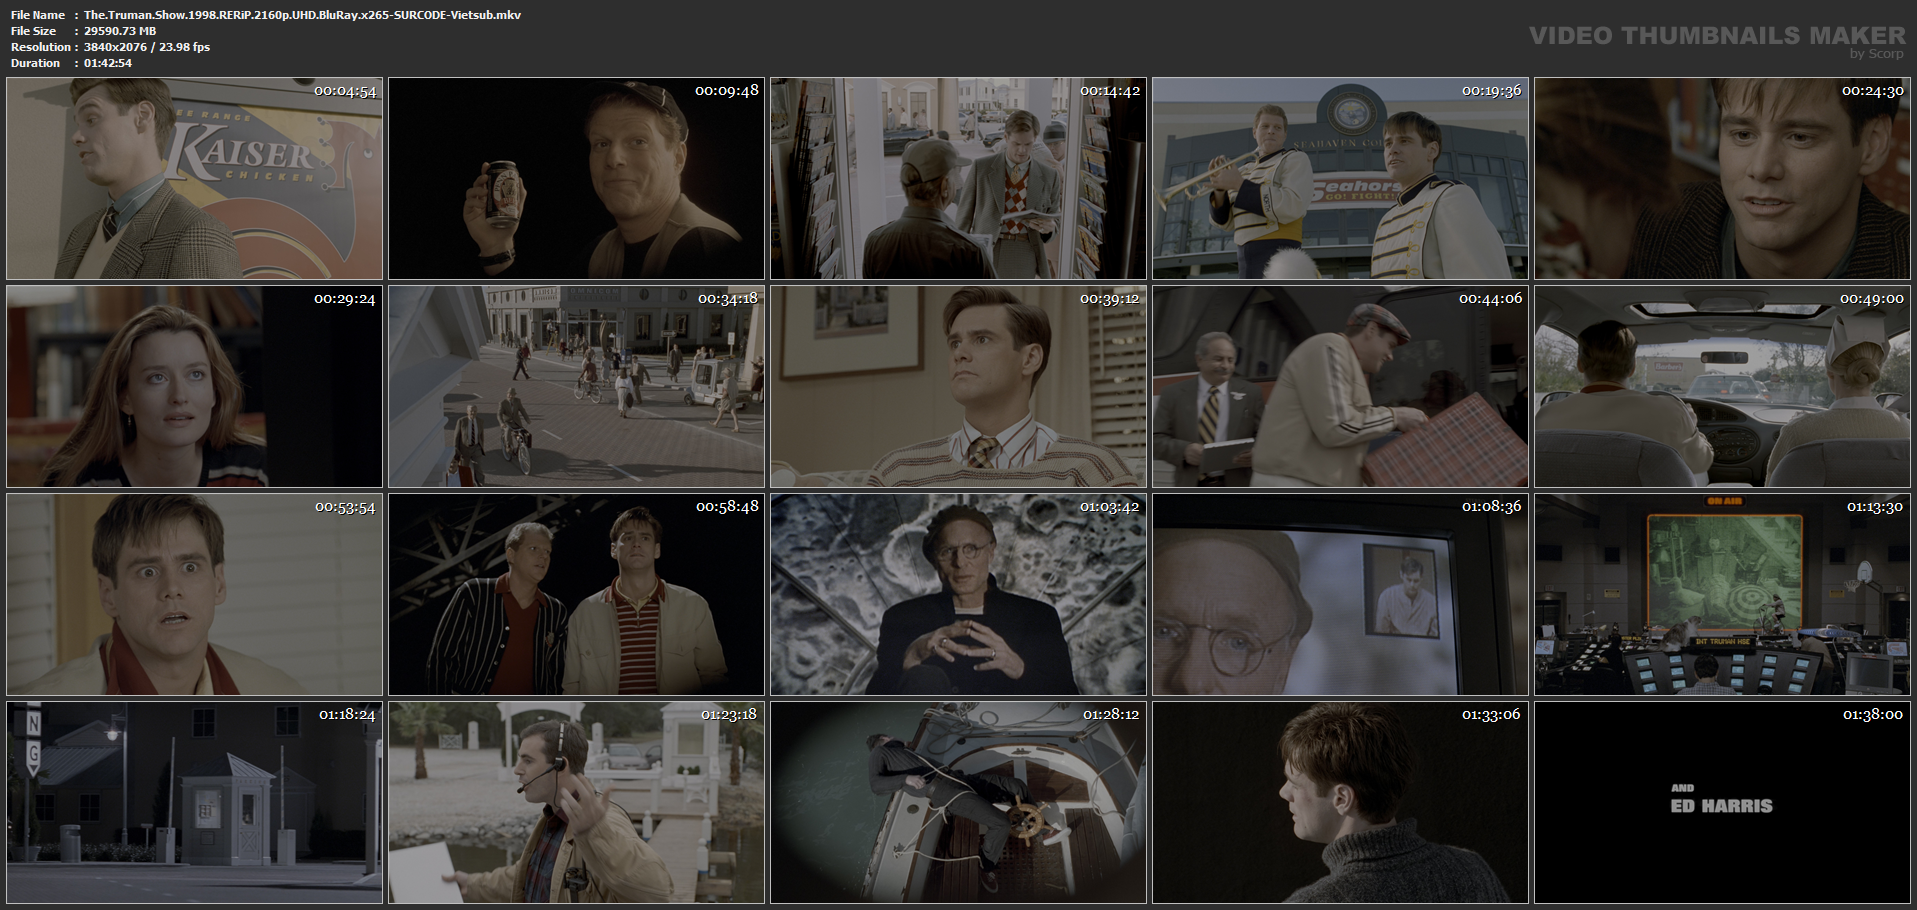Image resolution: width=1917 pixels, height=910 pixels.
Task: Click the duration value 01:42:54
Action: [x=108, y=63]
